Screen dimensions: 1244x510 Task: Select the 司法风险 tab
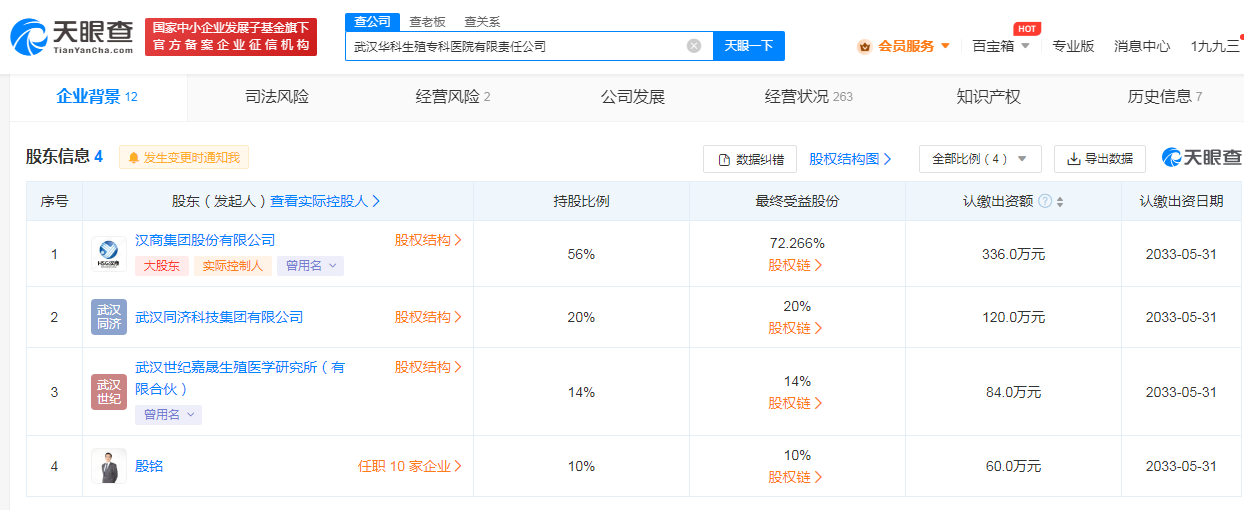pos(277,97)
